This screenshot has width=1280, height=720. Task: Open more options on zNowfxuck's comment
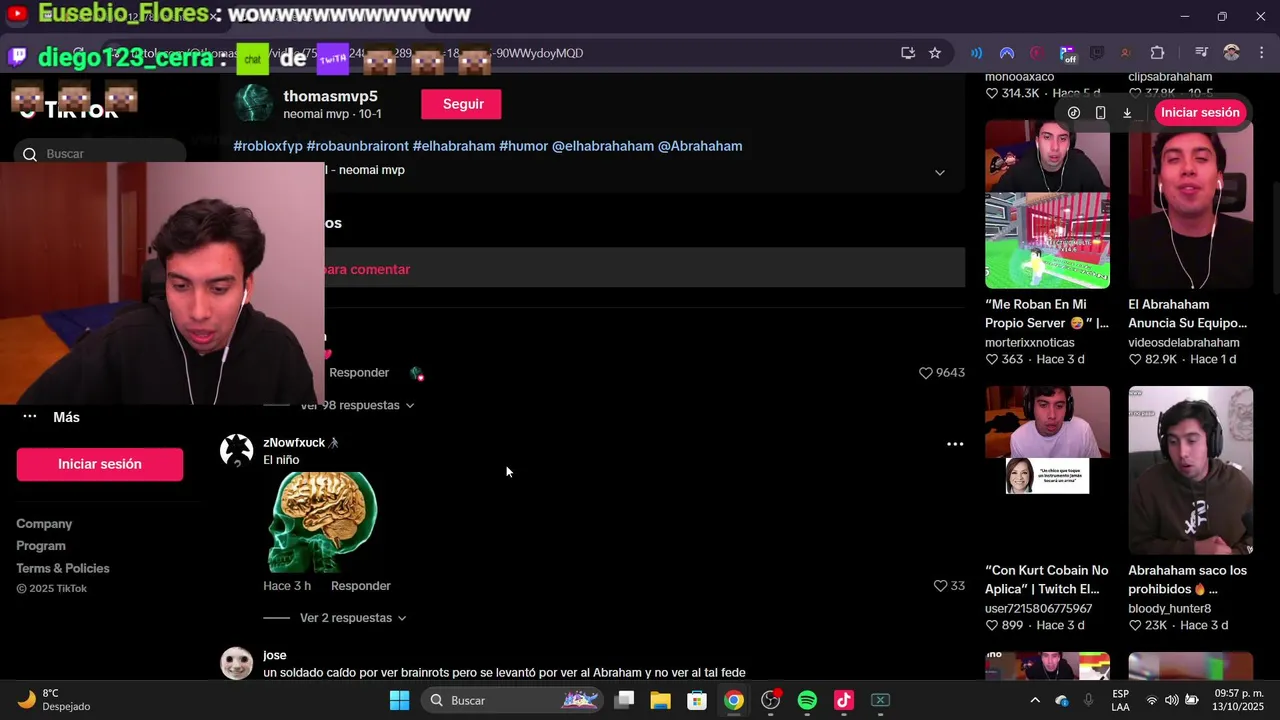[955, 444]
